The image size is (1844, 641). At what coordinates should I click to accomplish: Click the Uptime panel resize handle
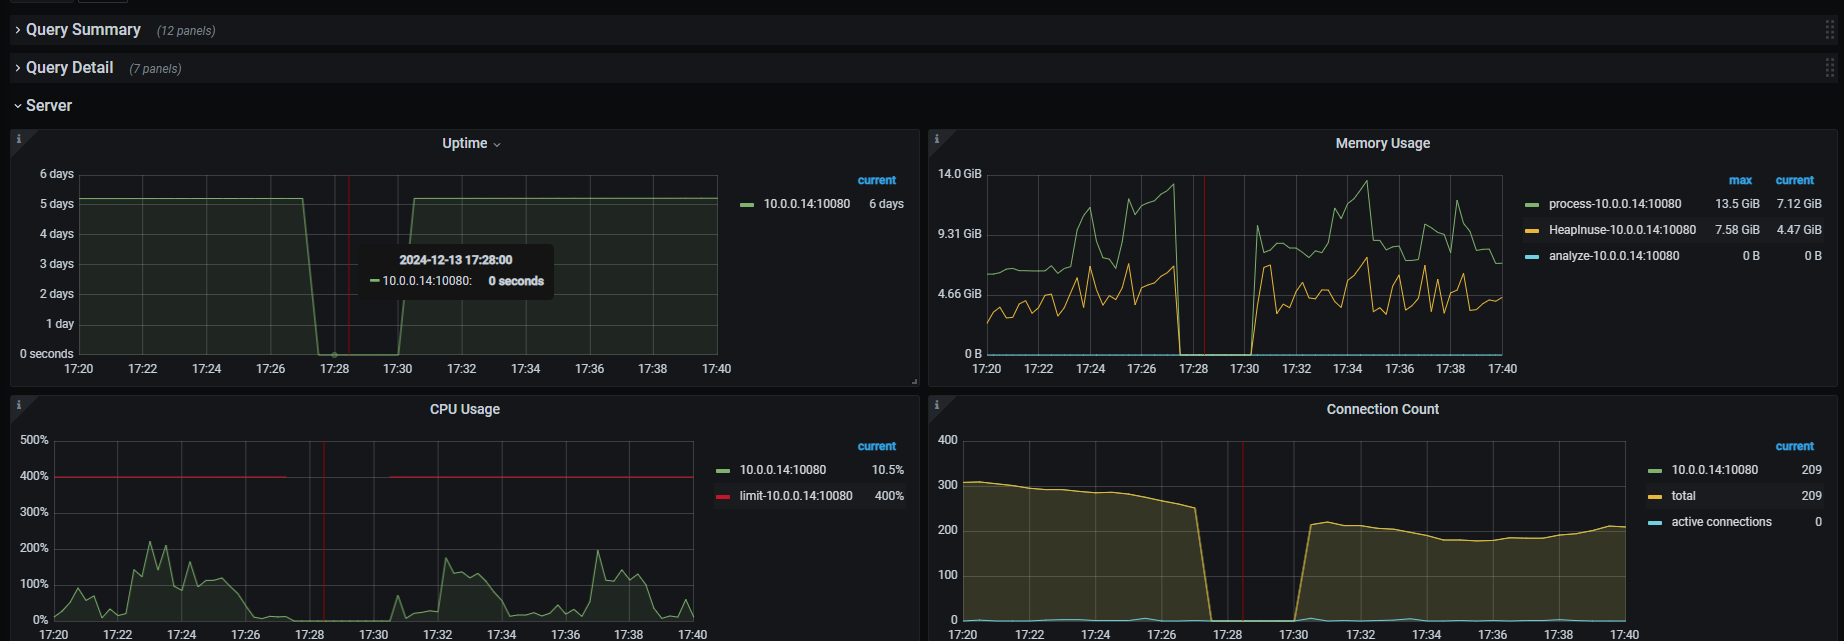pyautogui.click(x=914, y=382)
